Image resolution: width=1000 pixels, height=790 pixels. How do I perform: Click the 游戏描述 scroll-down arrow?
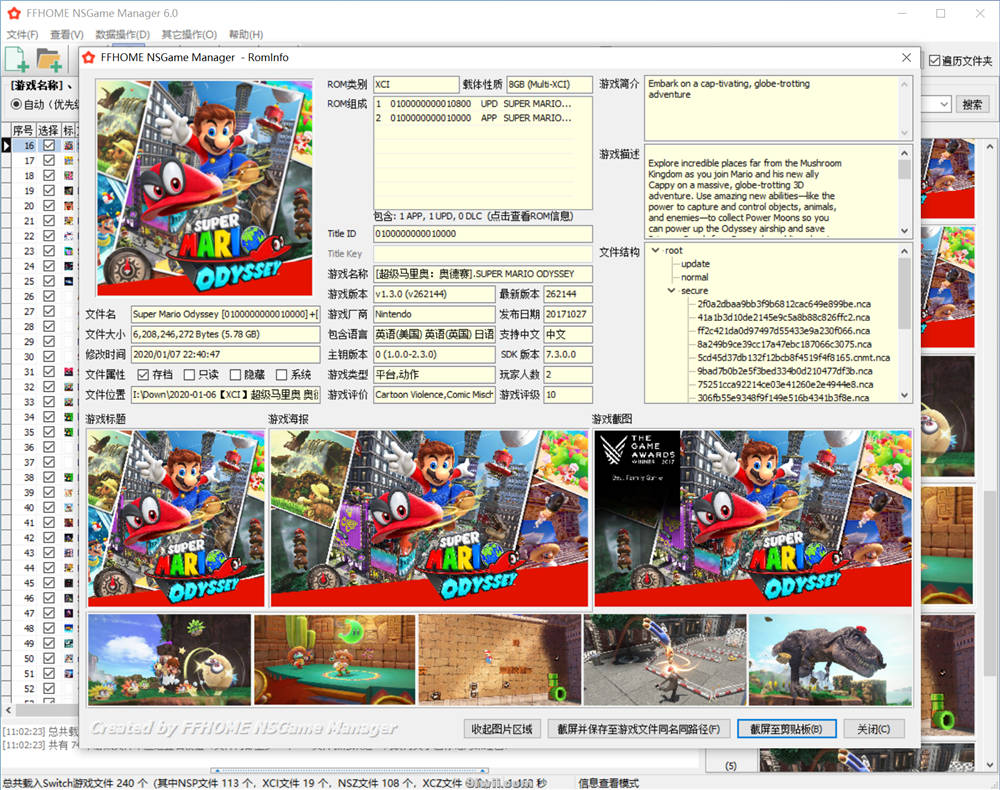[x=904, y=231]
